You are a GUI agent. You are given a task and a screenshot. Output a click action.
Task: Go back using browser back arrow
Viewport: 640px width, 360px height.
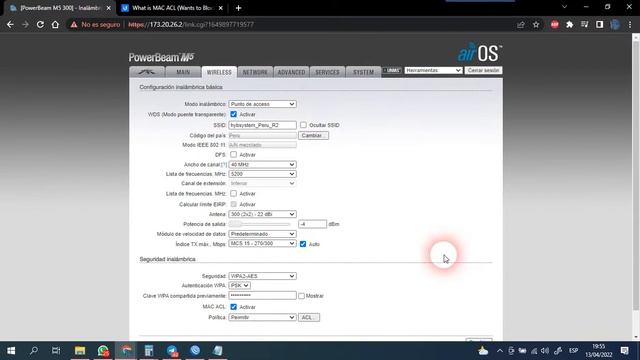tap(10, 24)
